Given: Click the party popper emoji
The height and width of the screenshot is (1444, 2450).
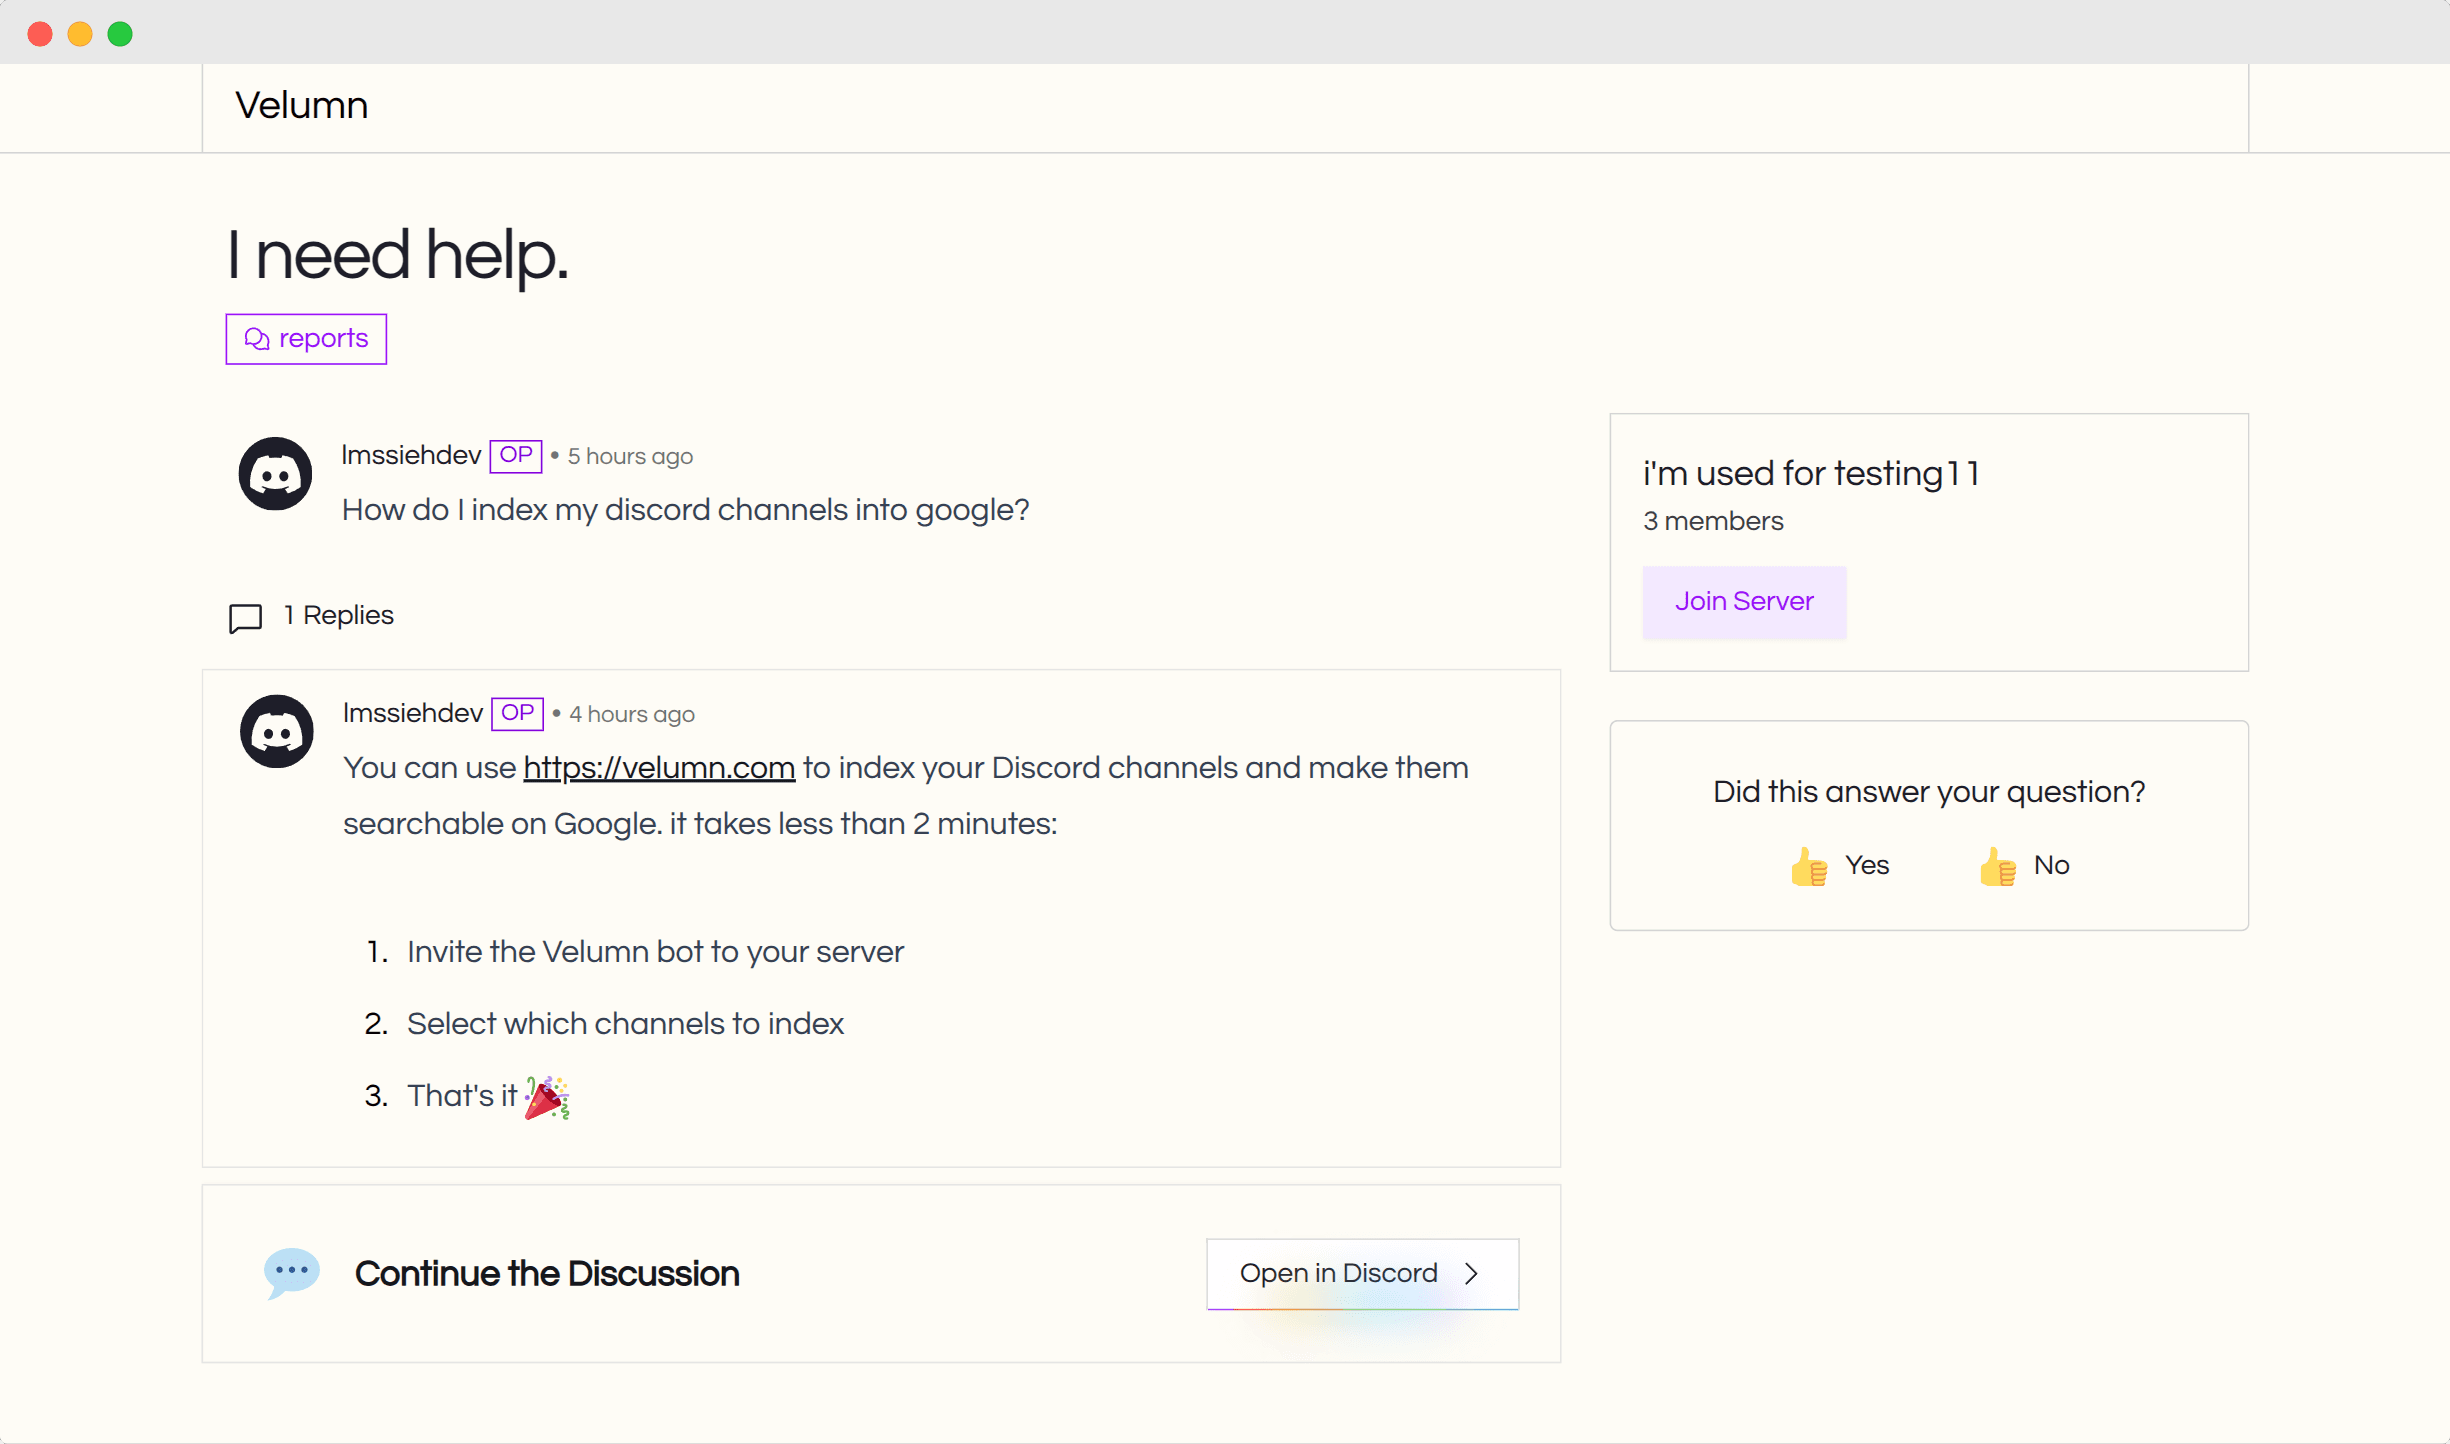Looking at the screenshot, I should (x=547, y=1097).
